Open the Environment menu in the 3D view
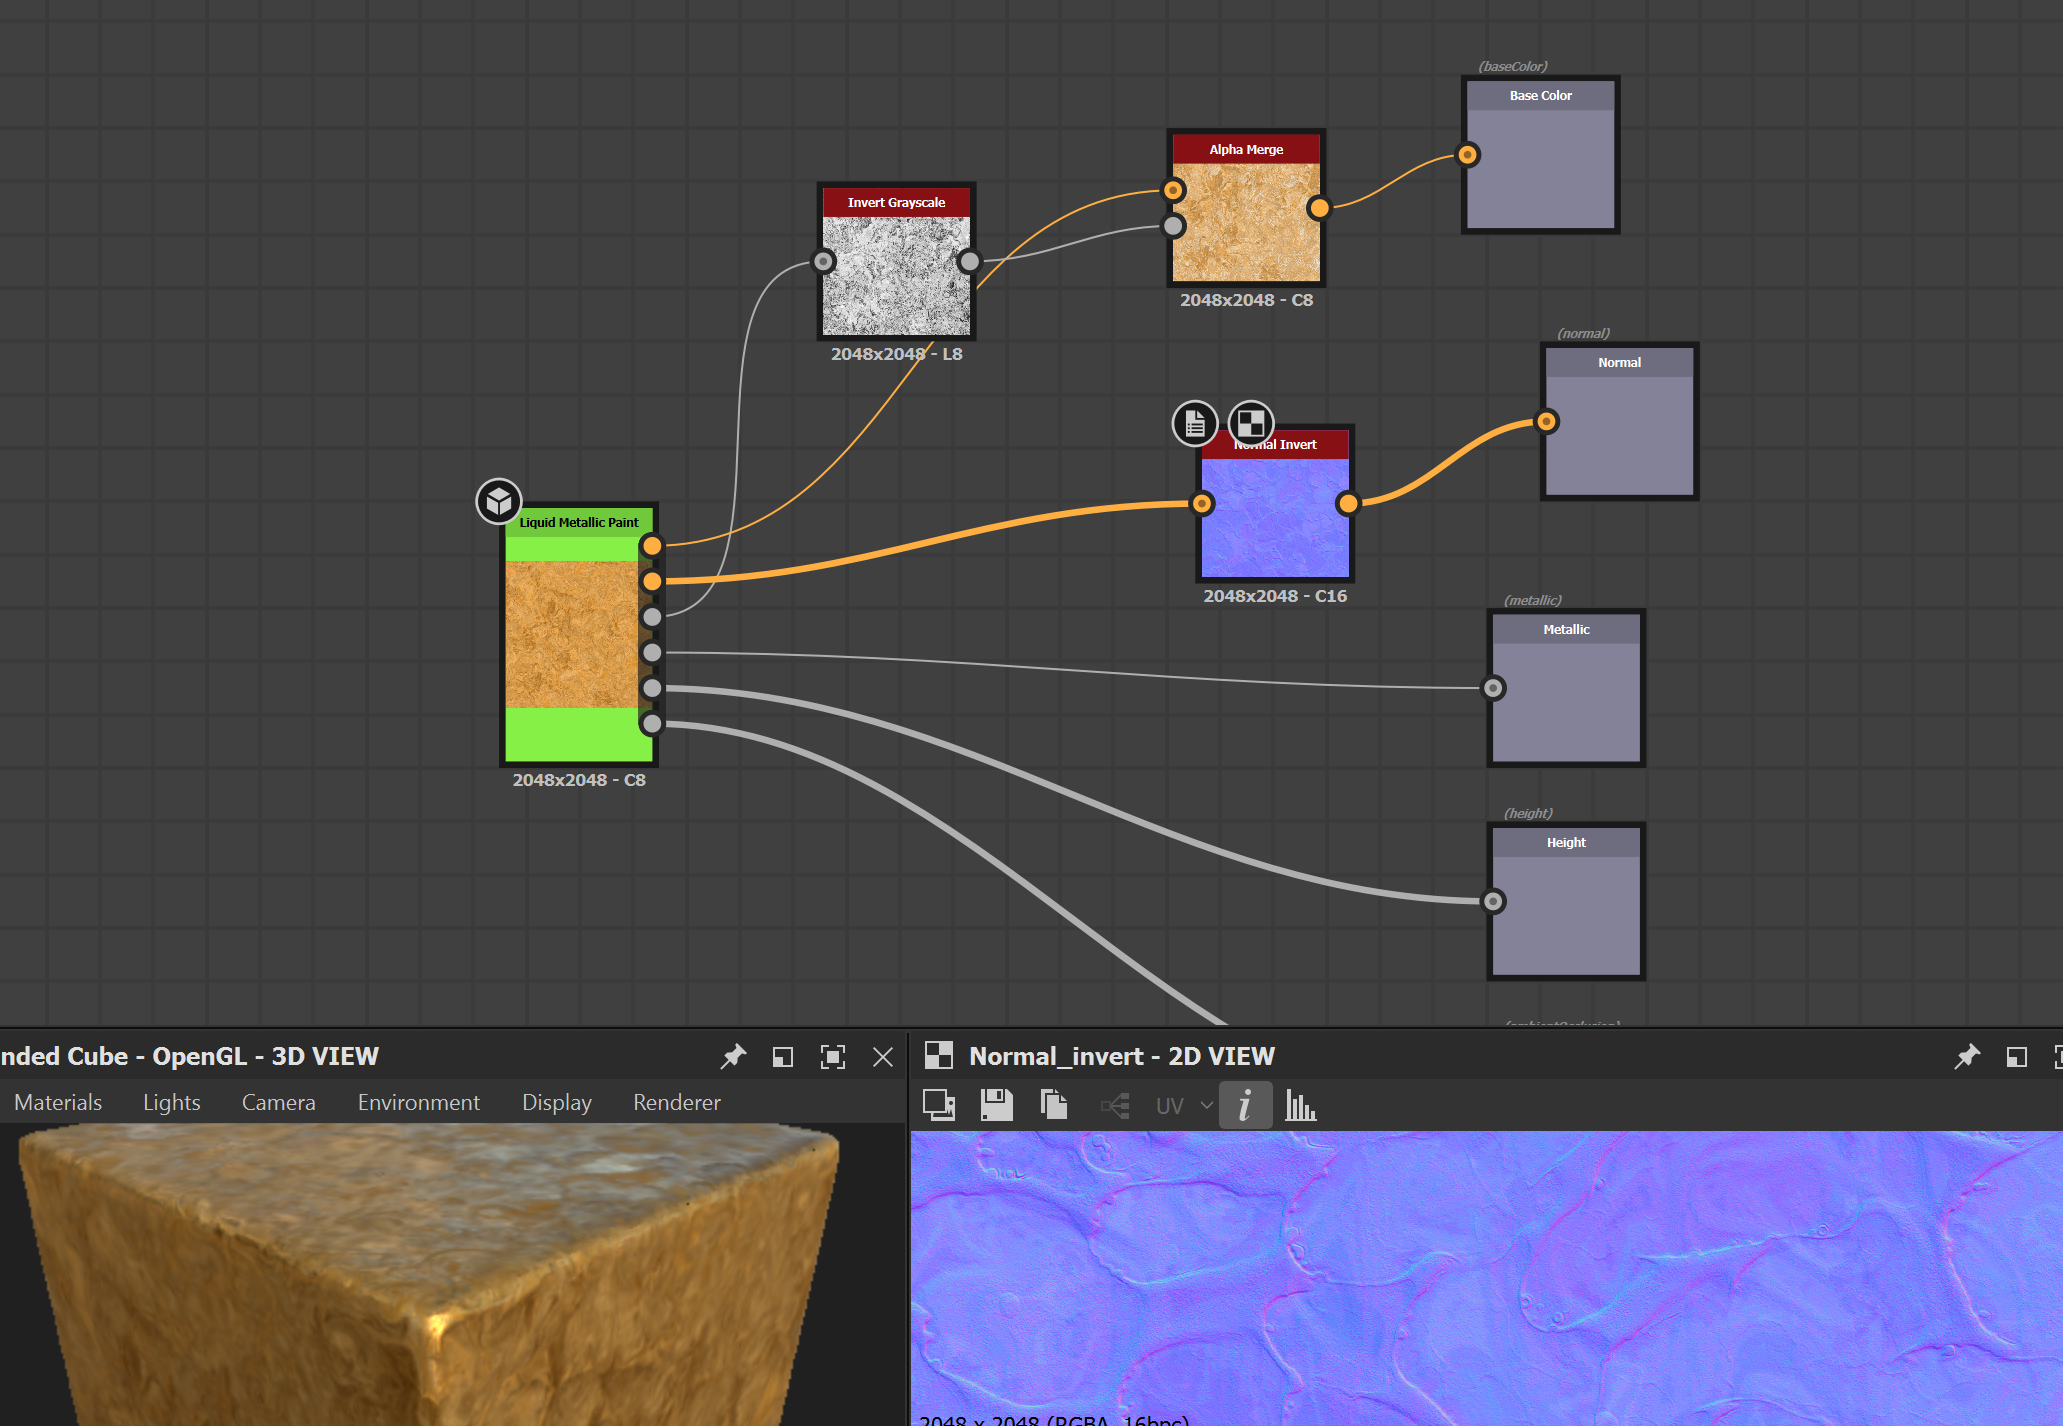This screenshot has width=2063, height=1426. point(418,1102)
